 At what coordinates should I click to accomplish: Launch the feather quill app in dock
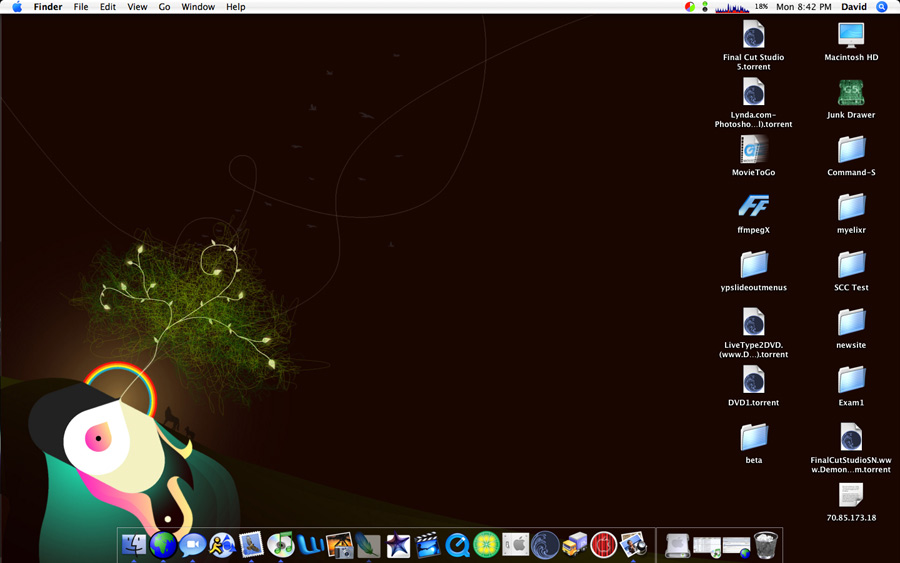coord(368,545)
